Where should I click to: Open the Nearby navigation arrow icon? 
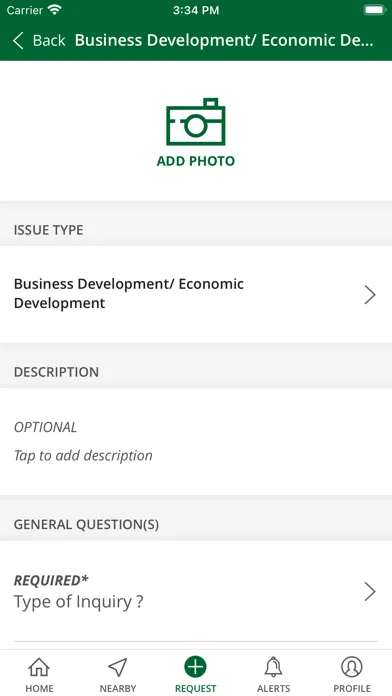click(118, 667)
